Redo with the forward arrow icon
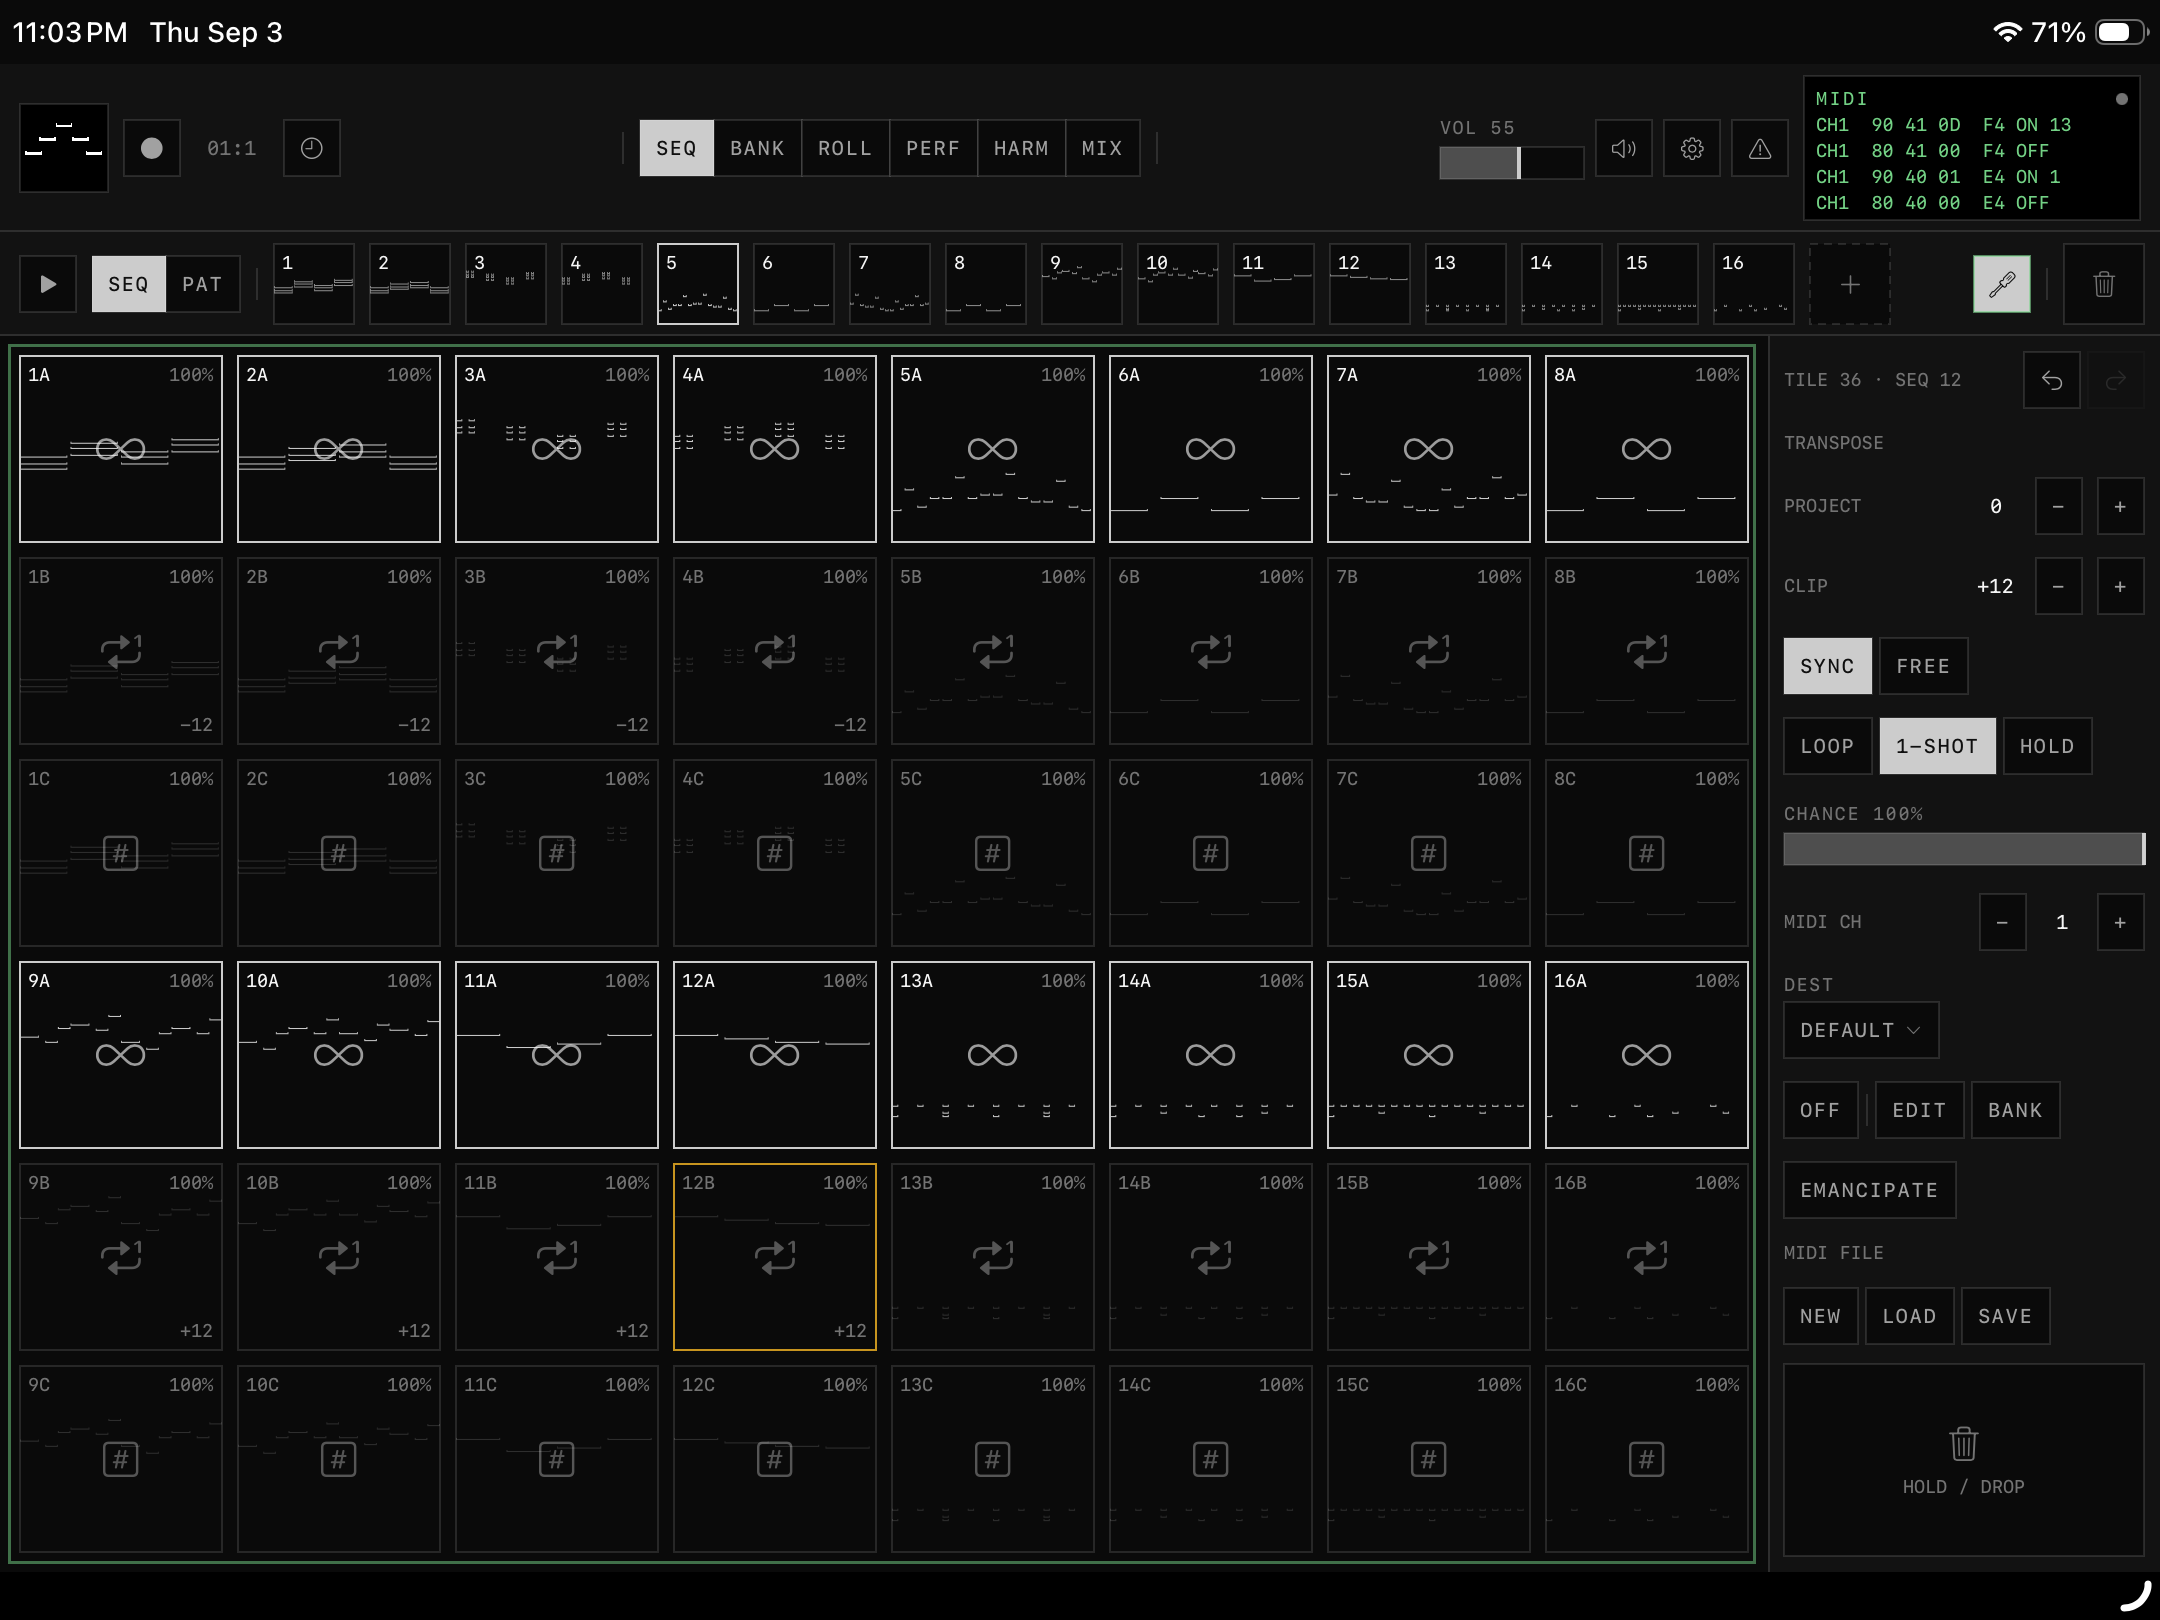 2116,380
